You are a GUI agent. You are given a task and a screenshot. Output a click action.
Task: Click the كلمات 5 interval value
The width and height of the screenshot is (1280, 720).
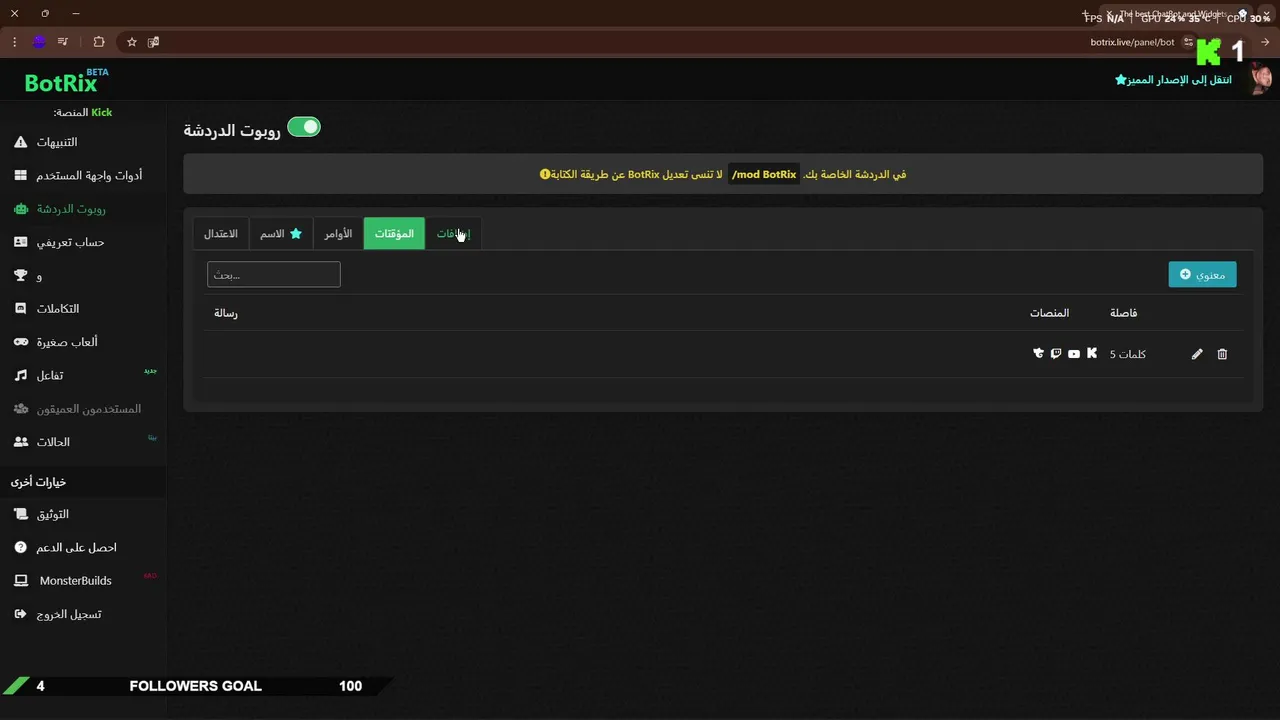click(x=1128, y=354)
